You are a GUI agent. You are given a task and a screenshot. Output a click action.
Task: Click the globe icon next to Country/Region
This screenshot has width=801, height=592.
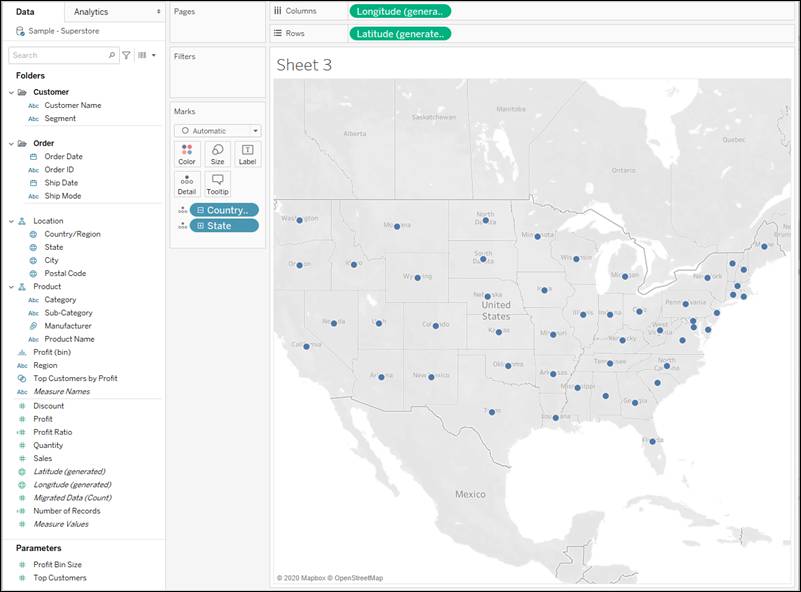[x=33, y=234]
